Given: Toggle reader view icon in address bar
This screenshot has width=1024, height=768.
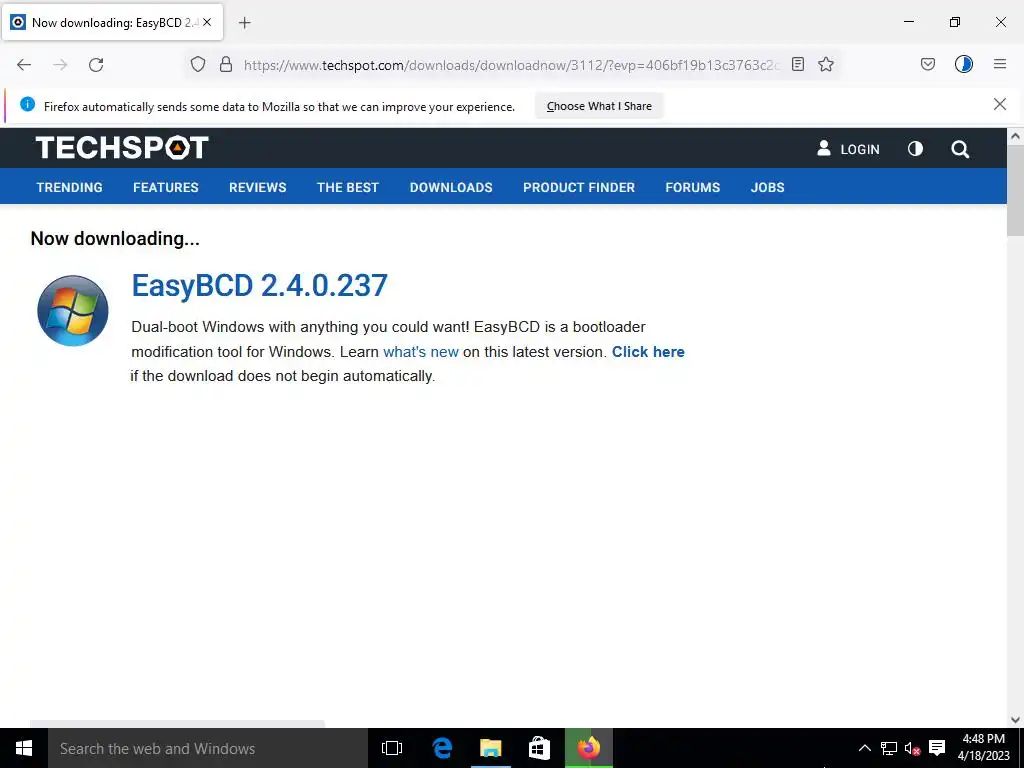Looking at the screenshot, I should pyautogui.click(x=797, y=64).
